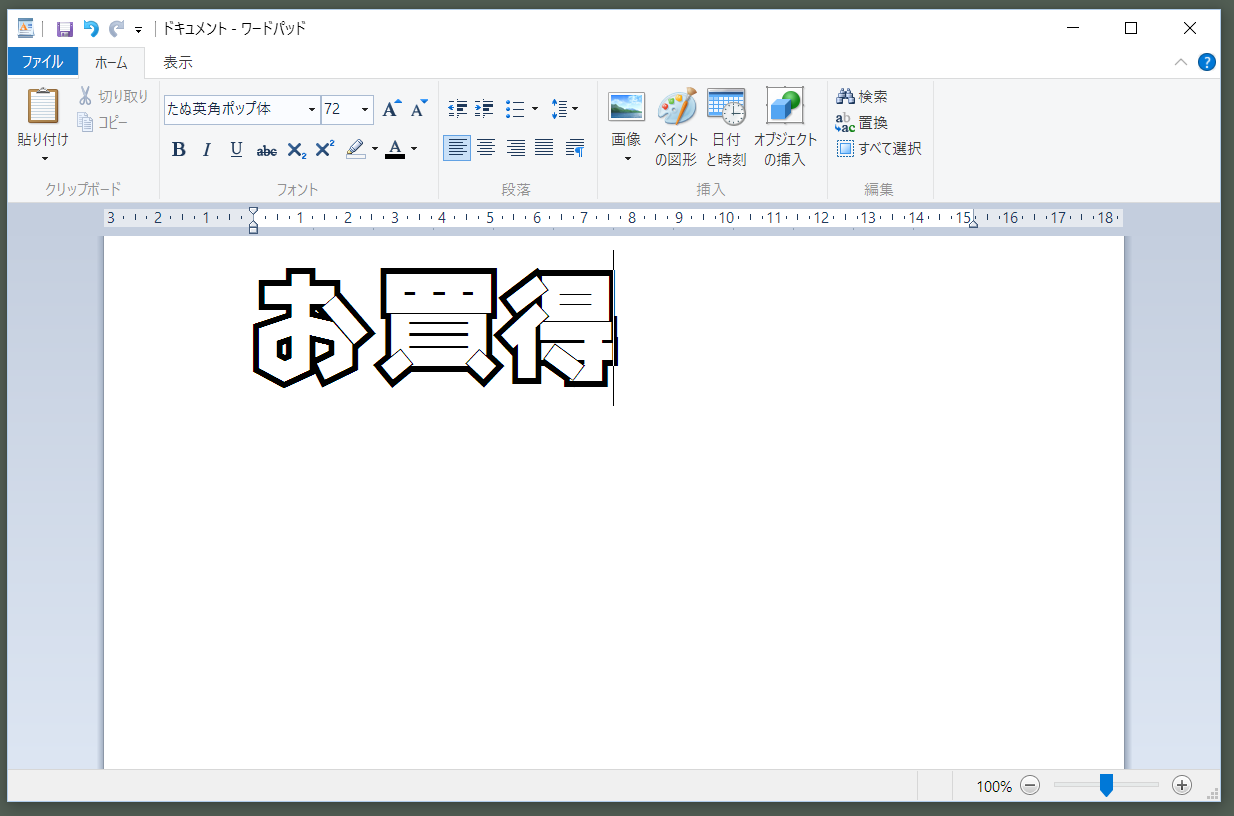Toggle underline formatting
1234x816 pixels.
click(x=236, y=149)
